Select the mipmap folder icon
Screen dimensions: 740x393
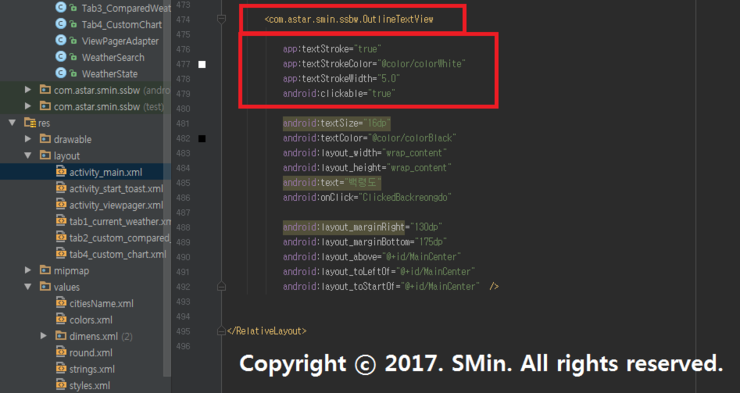click(x=45, y=270)
